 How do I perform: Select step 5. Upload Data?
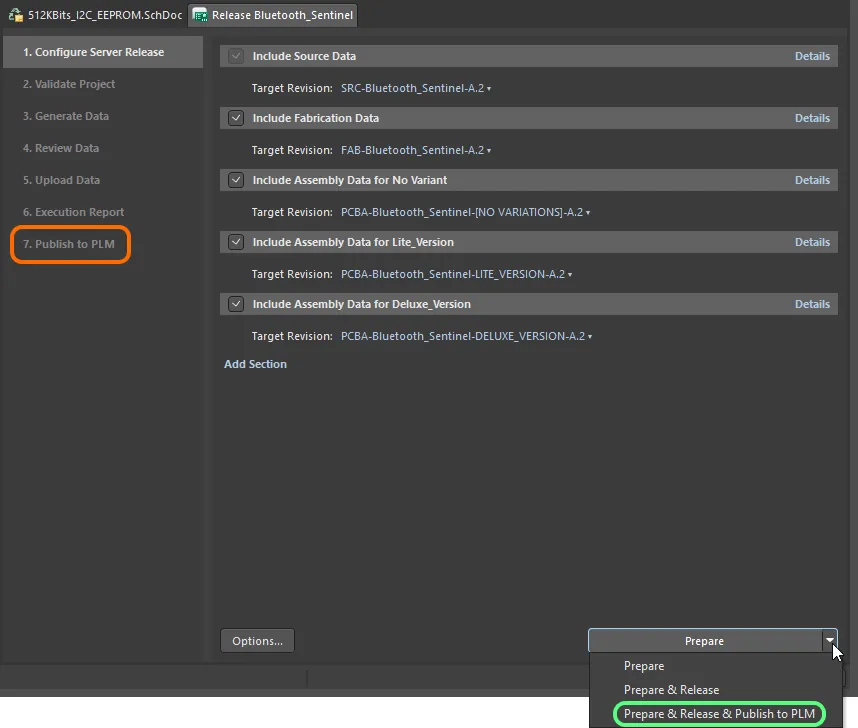(x=61, y=180)
